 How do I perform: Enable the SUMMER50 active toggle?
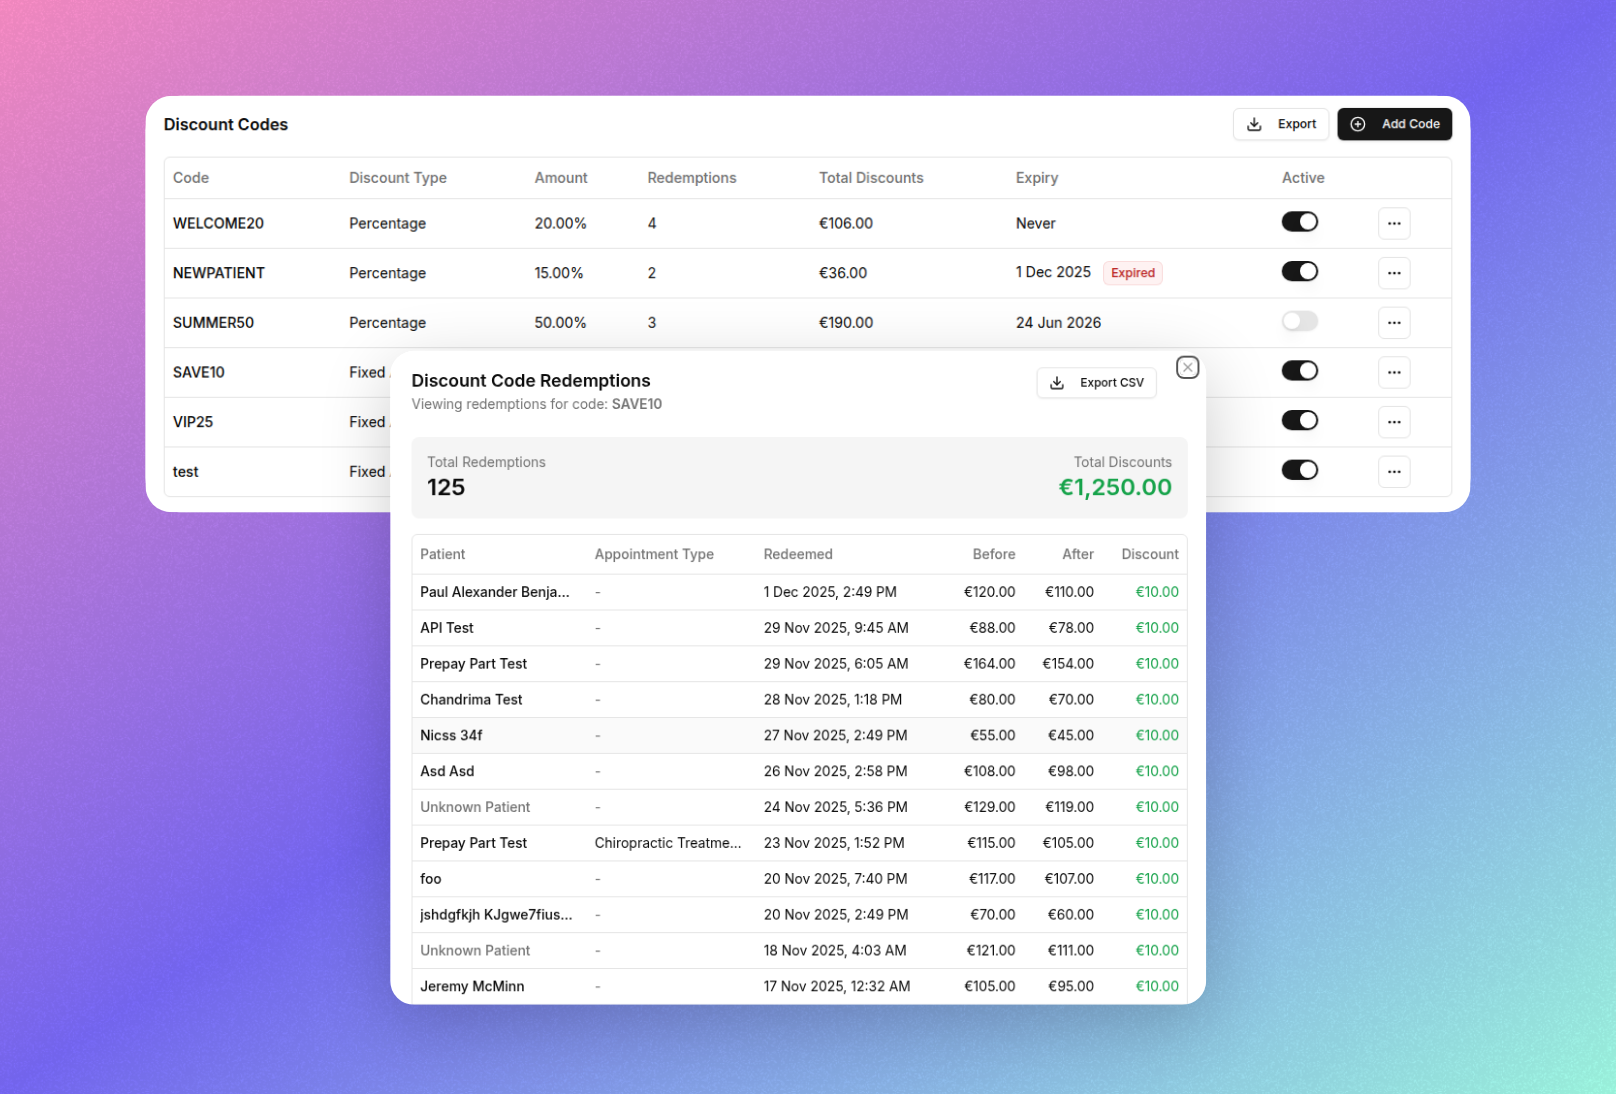pos(1299,321)
